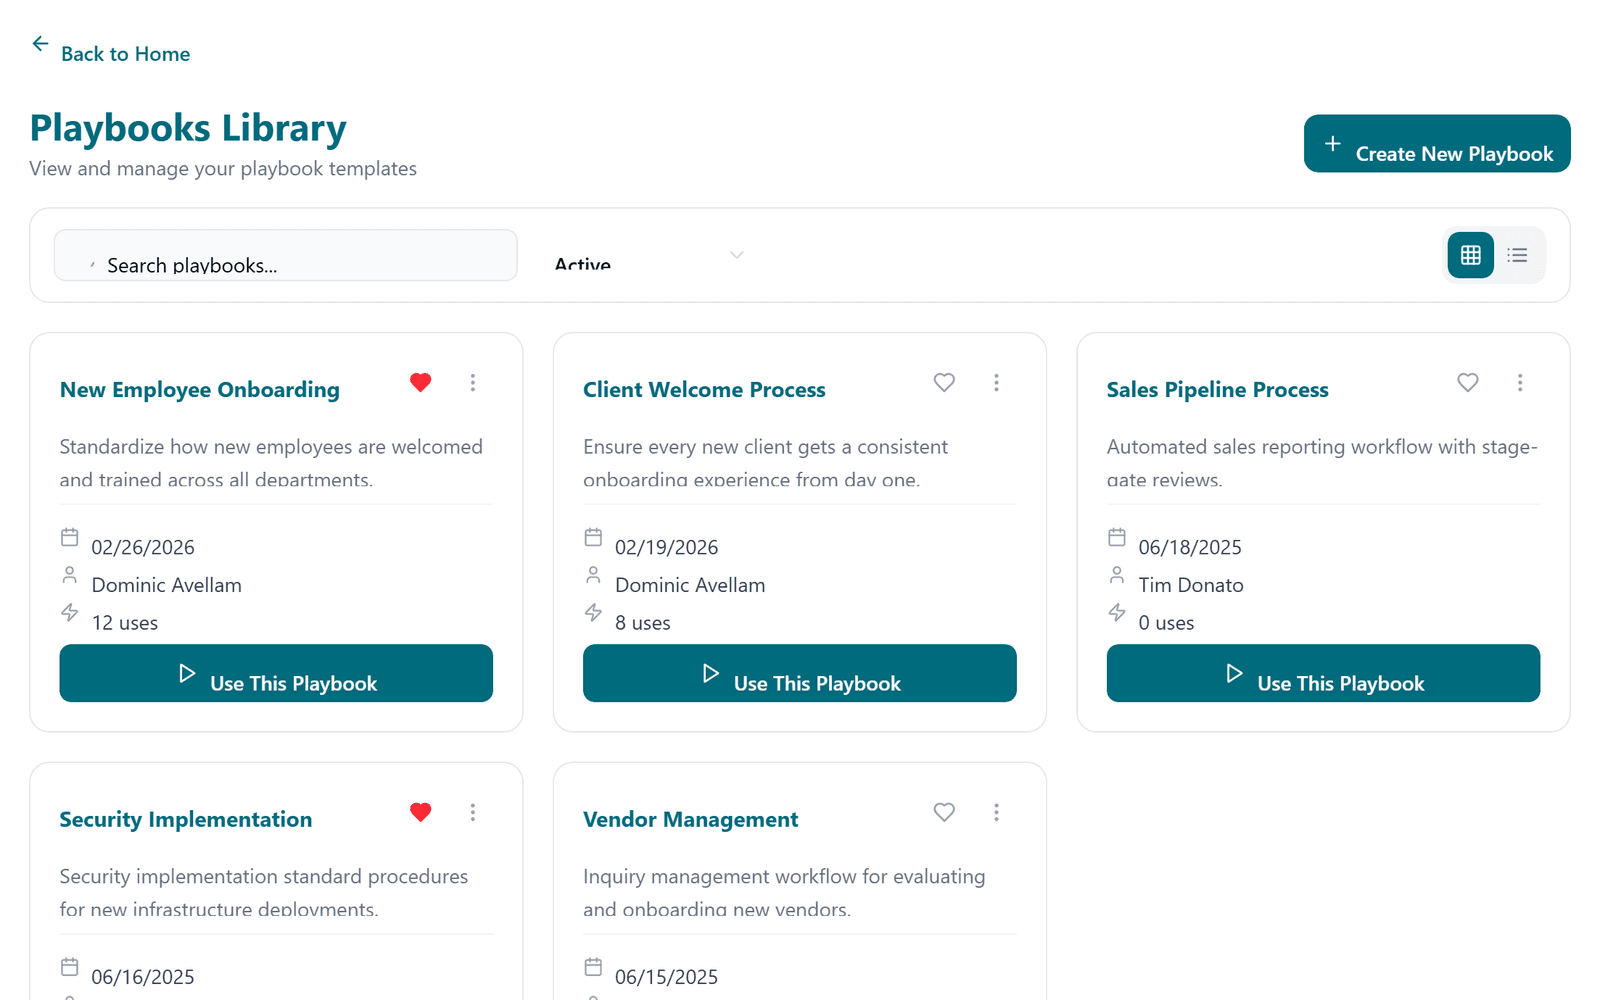Open Vendor Management options menu
The width and height of the screenshot is (1600, 1000).
[x=996, y=812]
